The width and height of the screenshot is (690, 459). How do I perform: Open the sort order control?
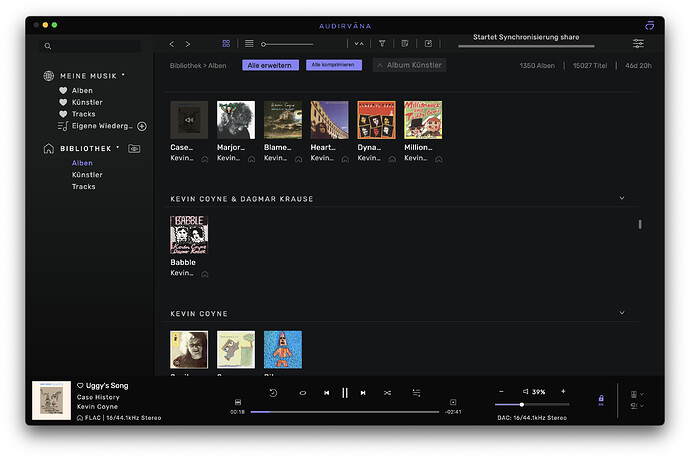pos(359,44)
